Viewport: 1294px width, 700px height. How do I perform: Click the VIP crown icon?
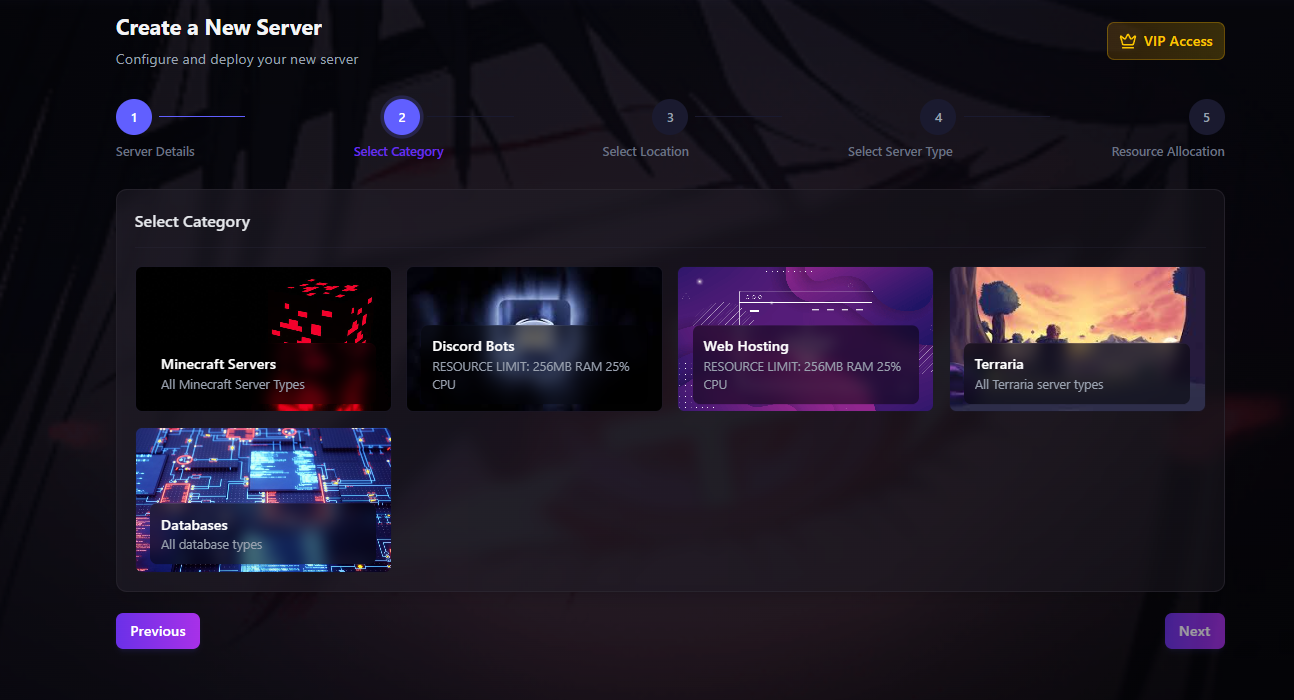point(1127,41)
